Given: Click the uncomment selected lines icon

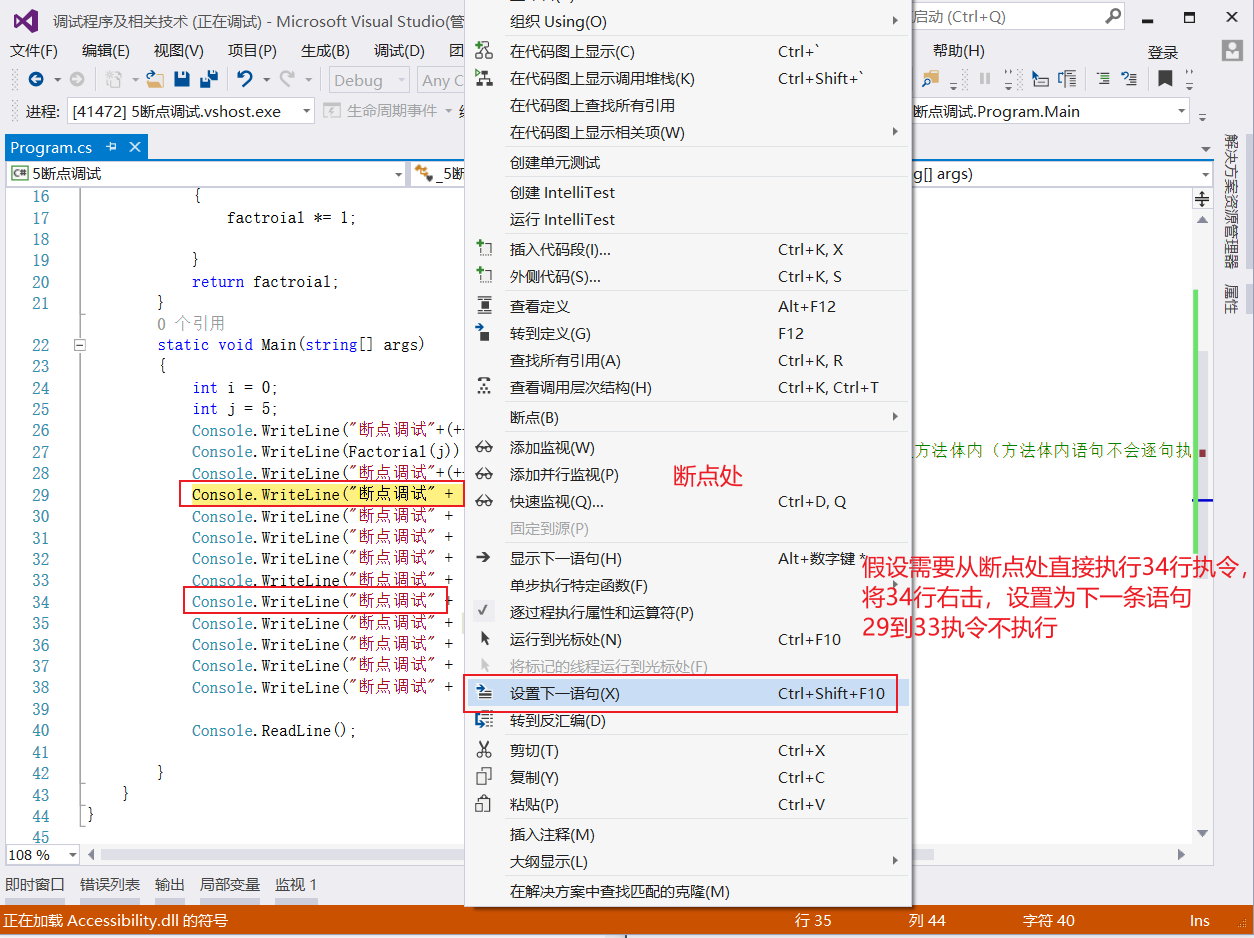Looking at the screenshot, I should (x=1130, y=79).
